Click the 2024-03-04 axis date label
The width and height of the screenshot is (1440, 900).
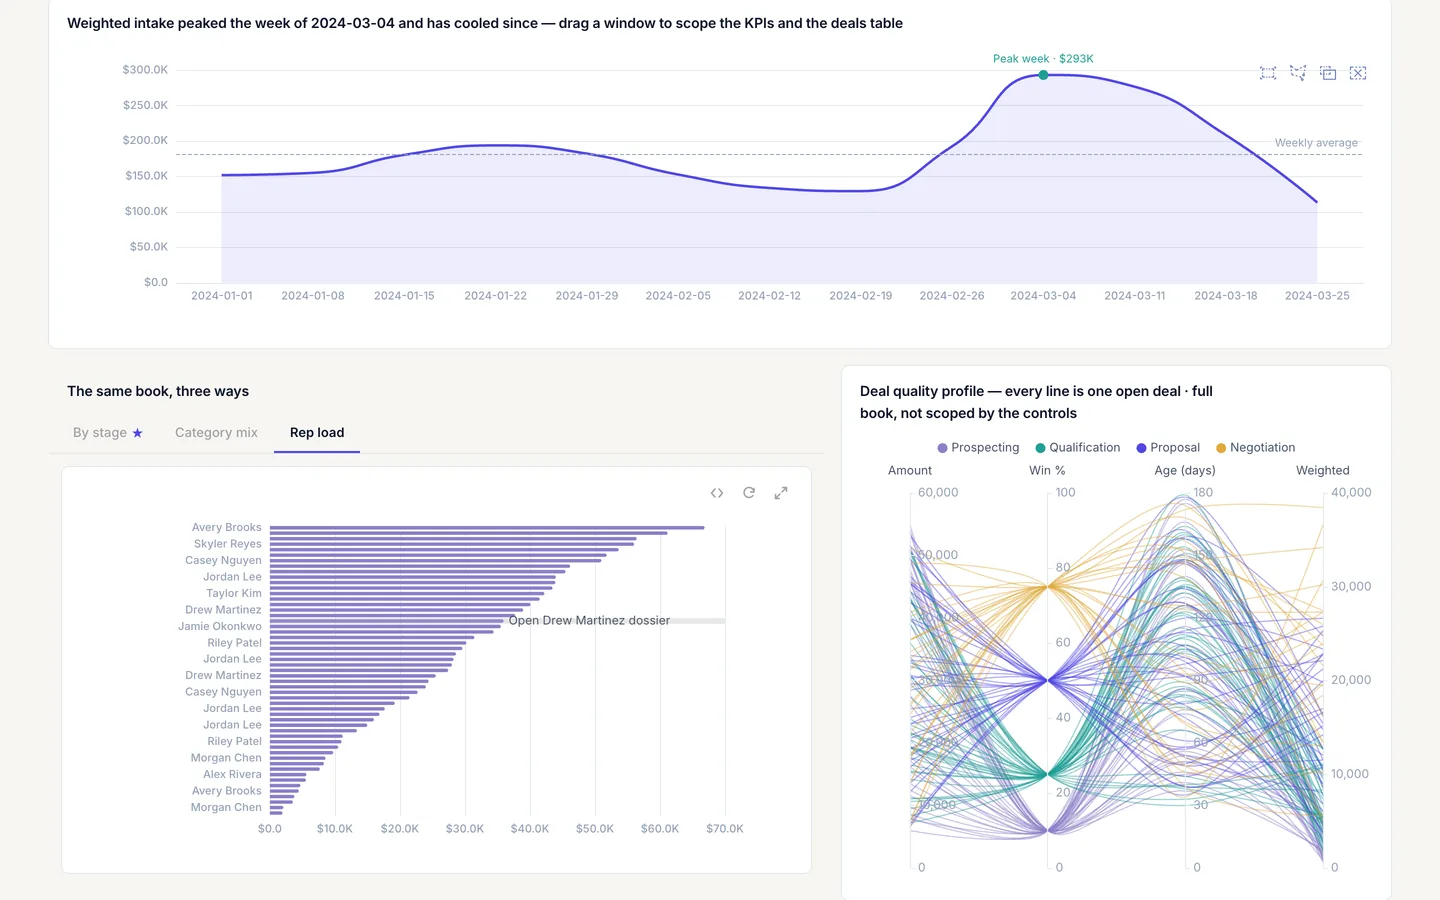coord(1043,296)
